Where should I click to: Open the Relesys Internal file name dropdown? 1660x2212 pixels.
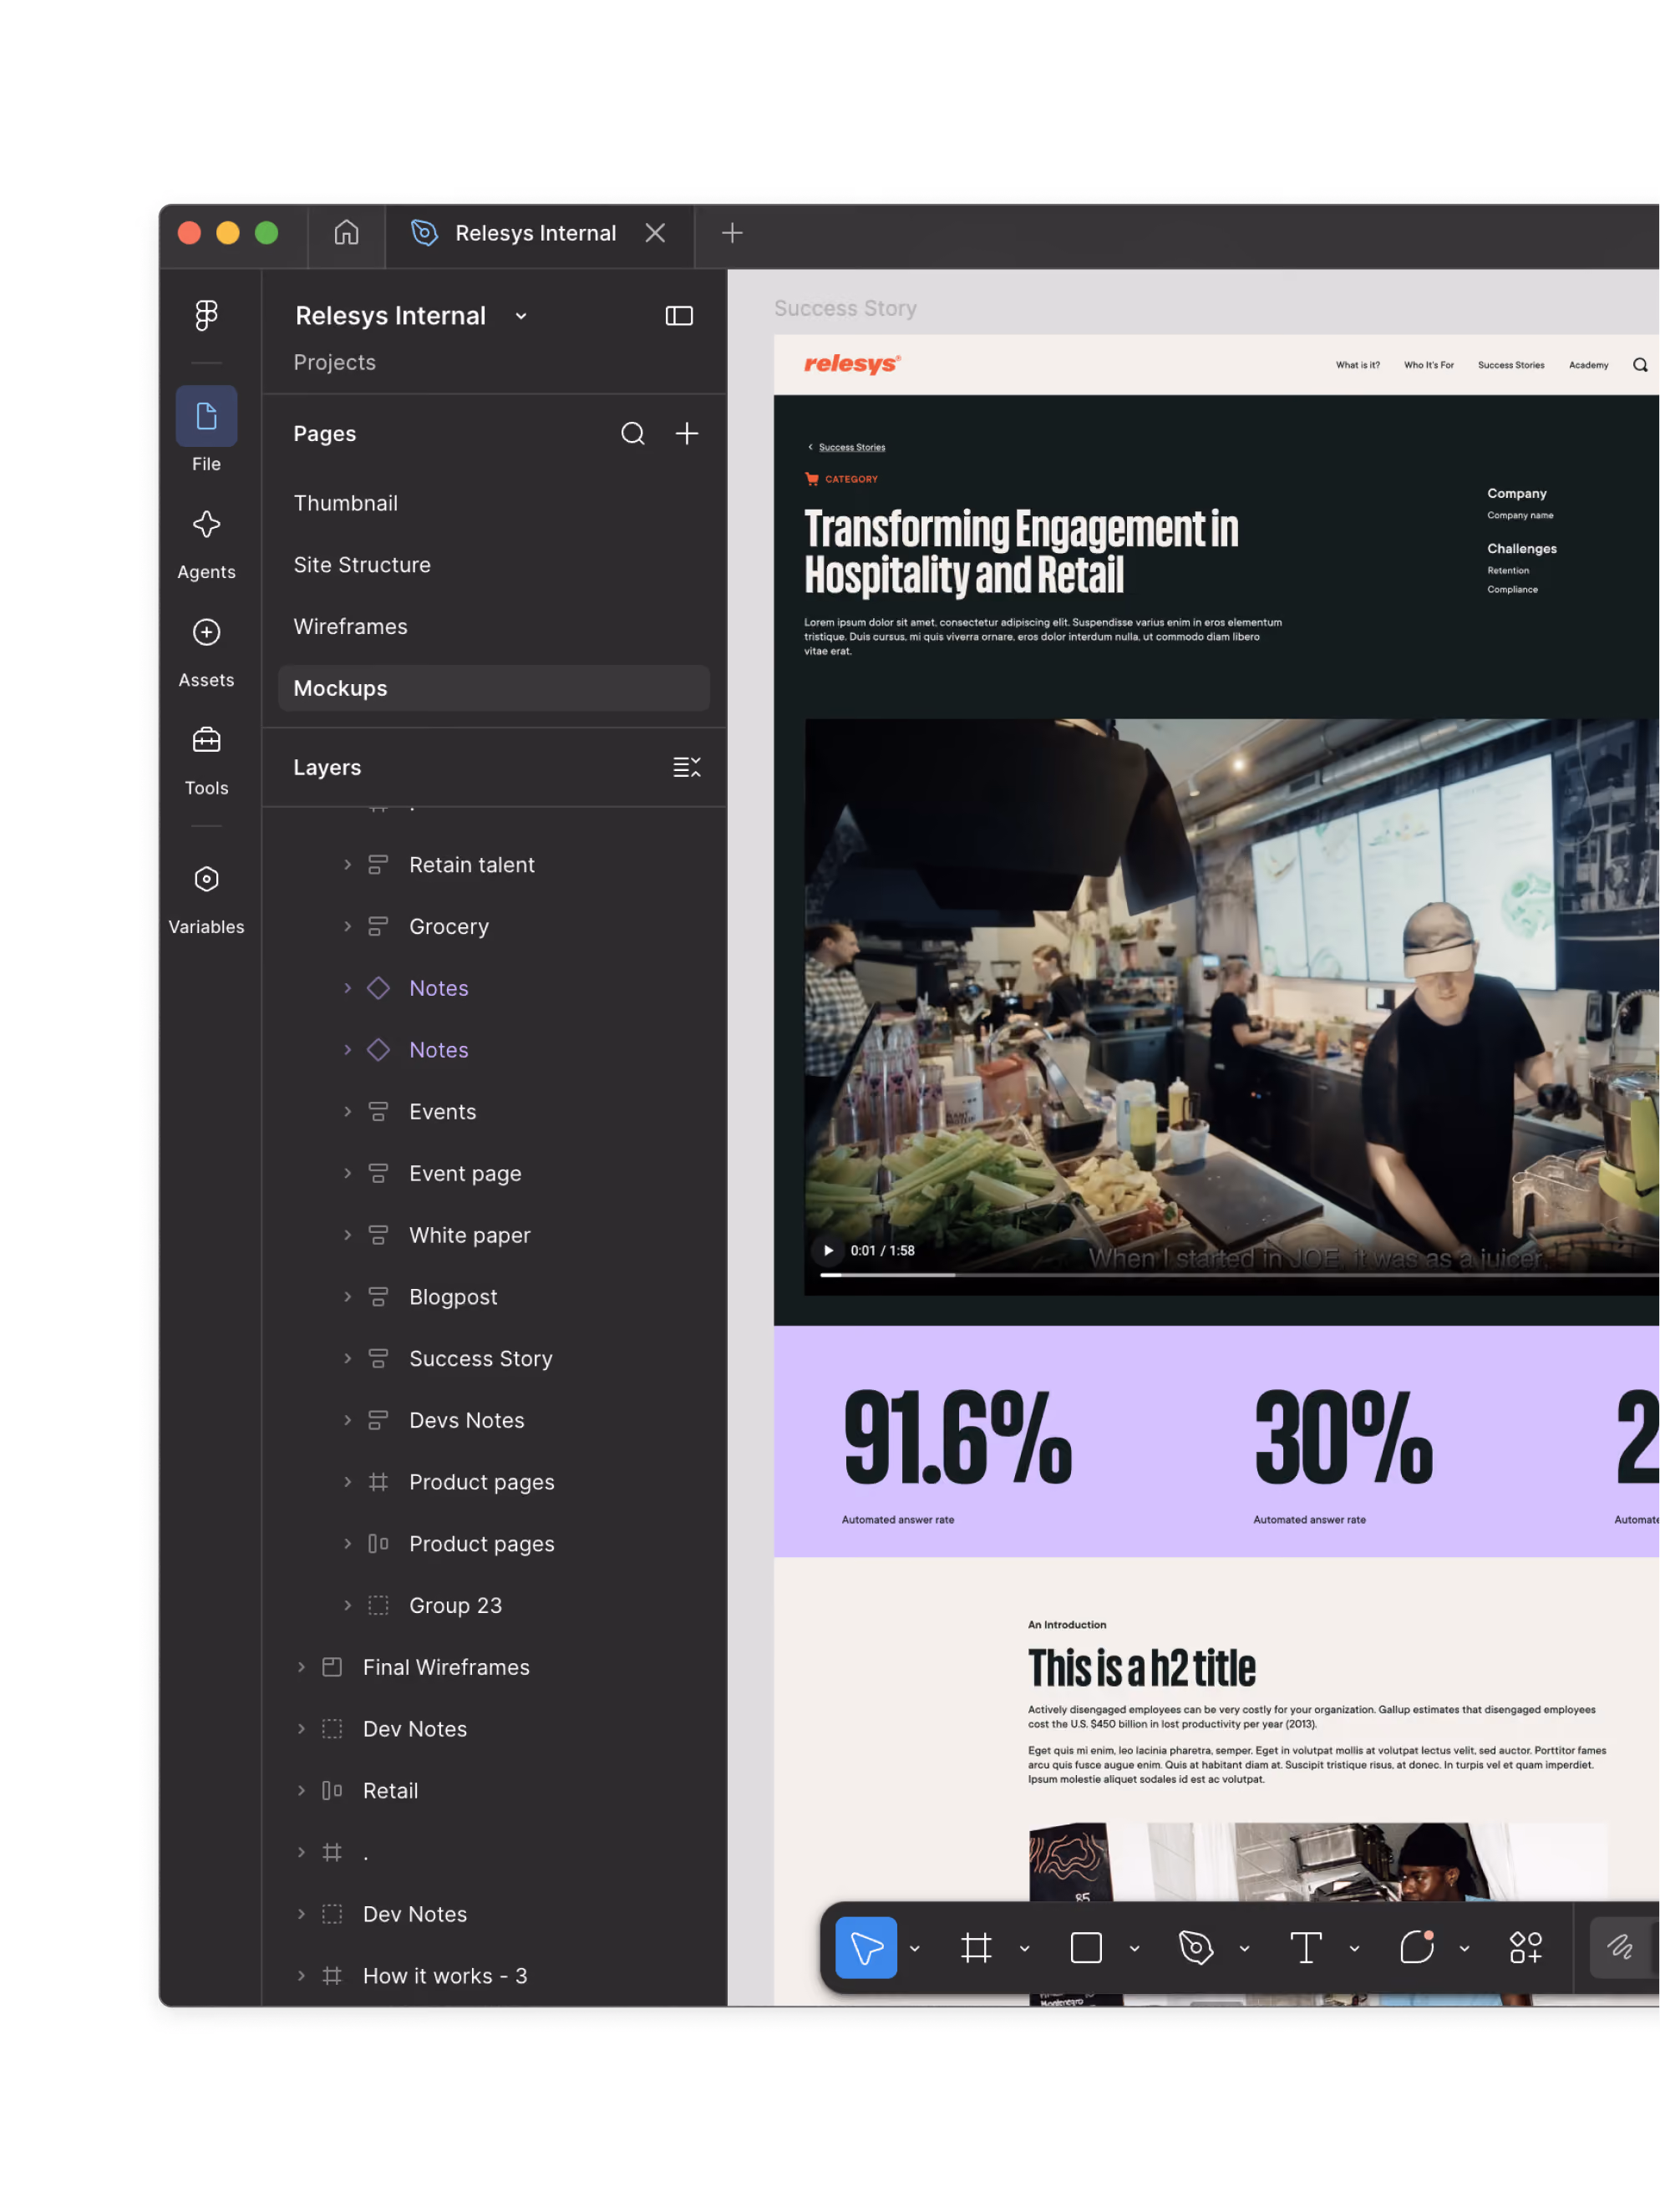(521, 316)
